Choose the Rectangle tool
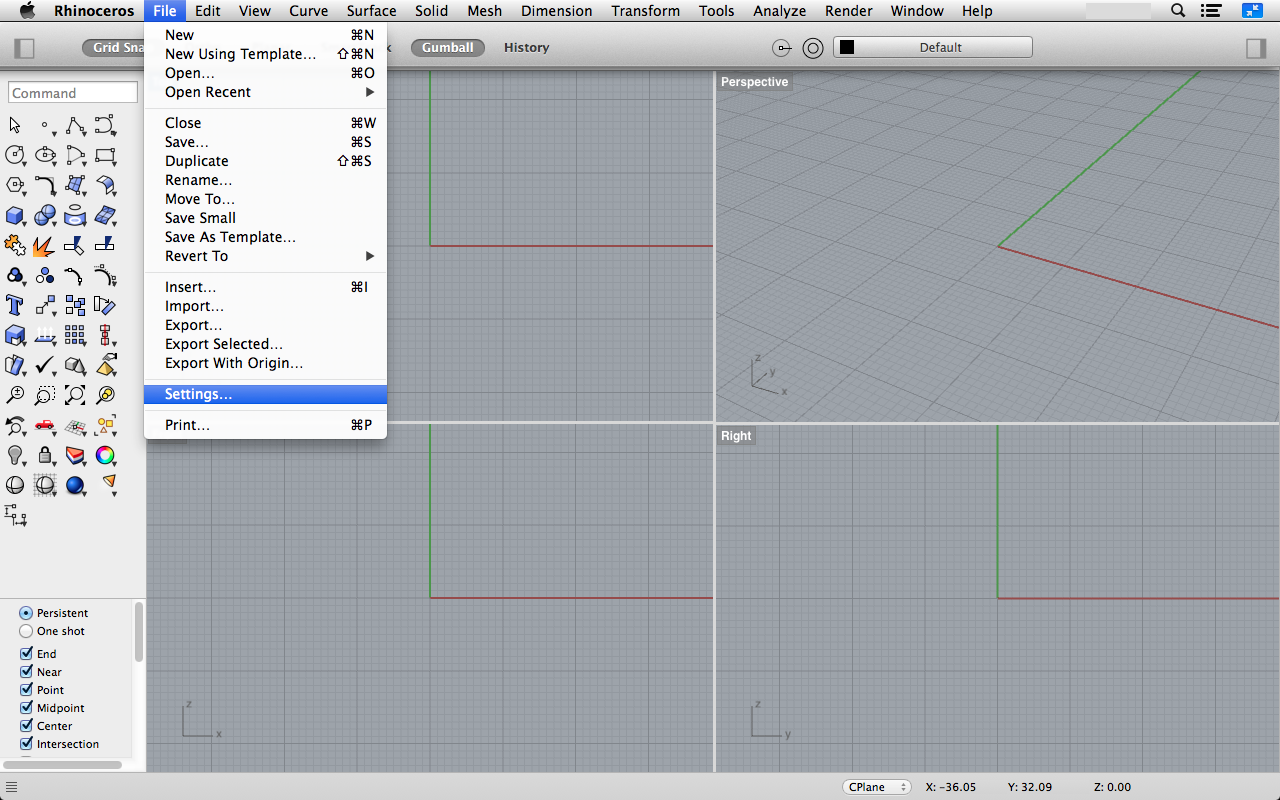 tap(105, 155)
